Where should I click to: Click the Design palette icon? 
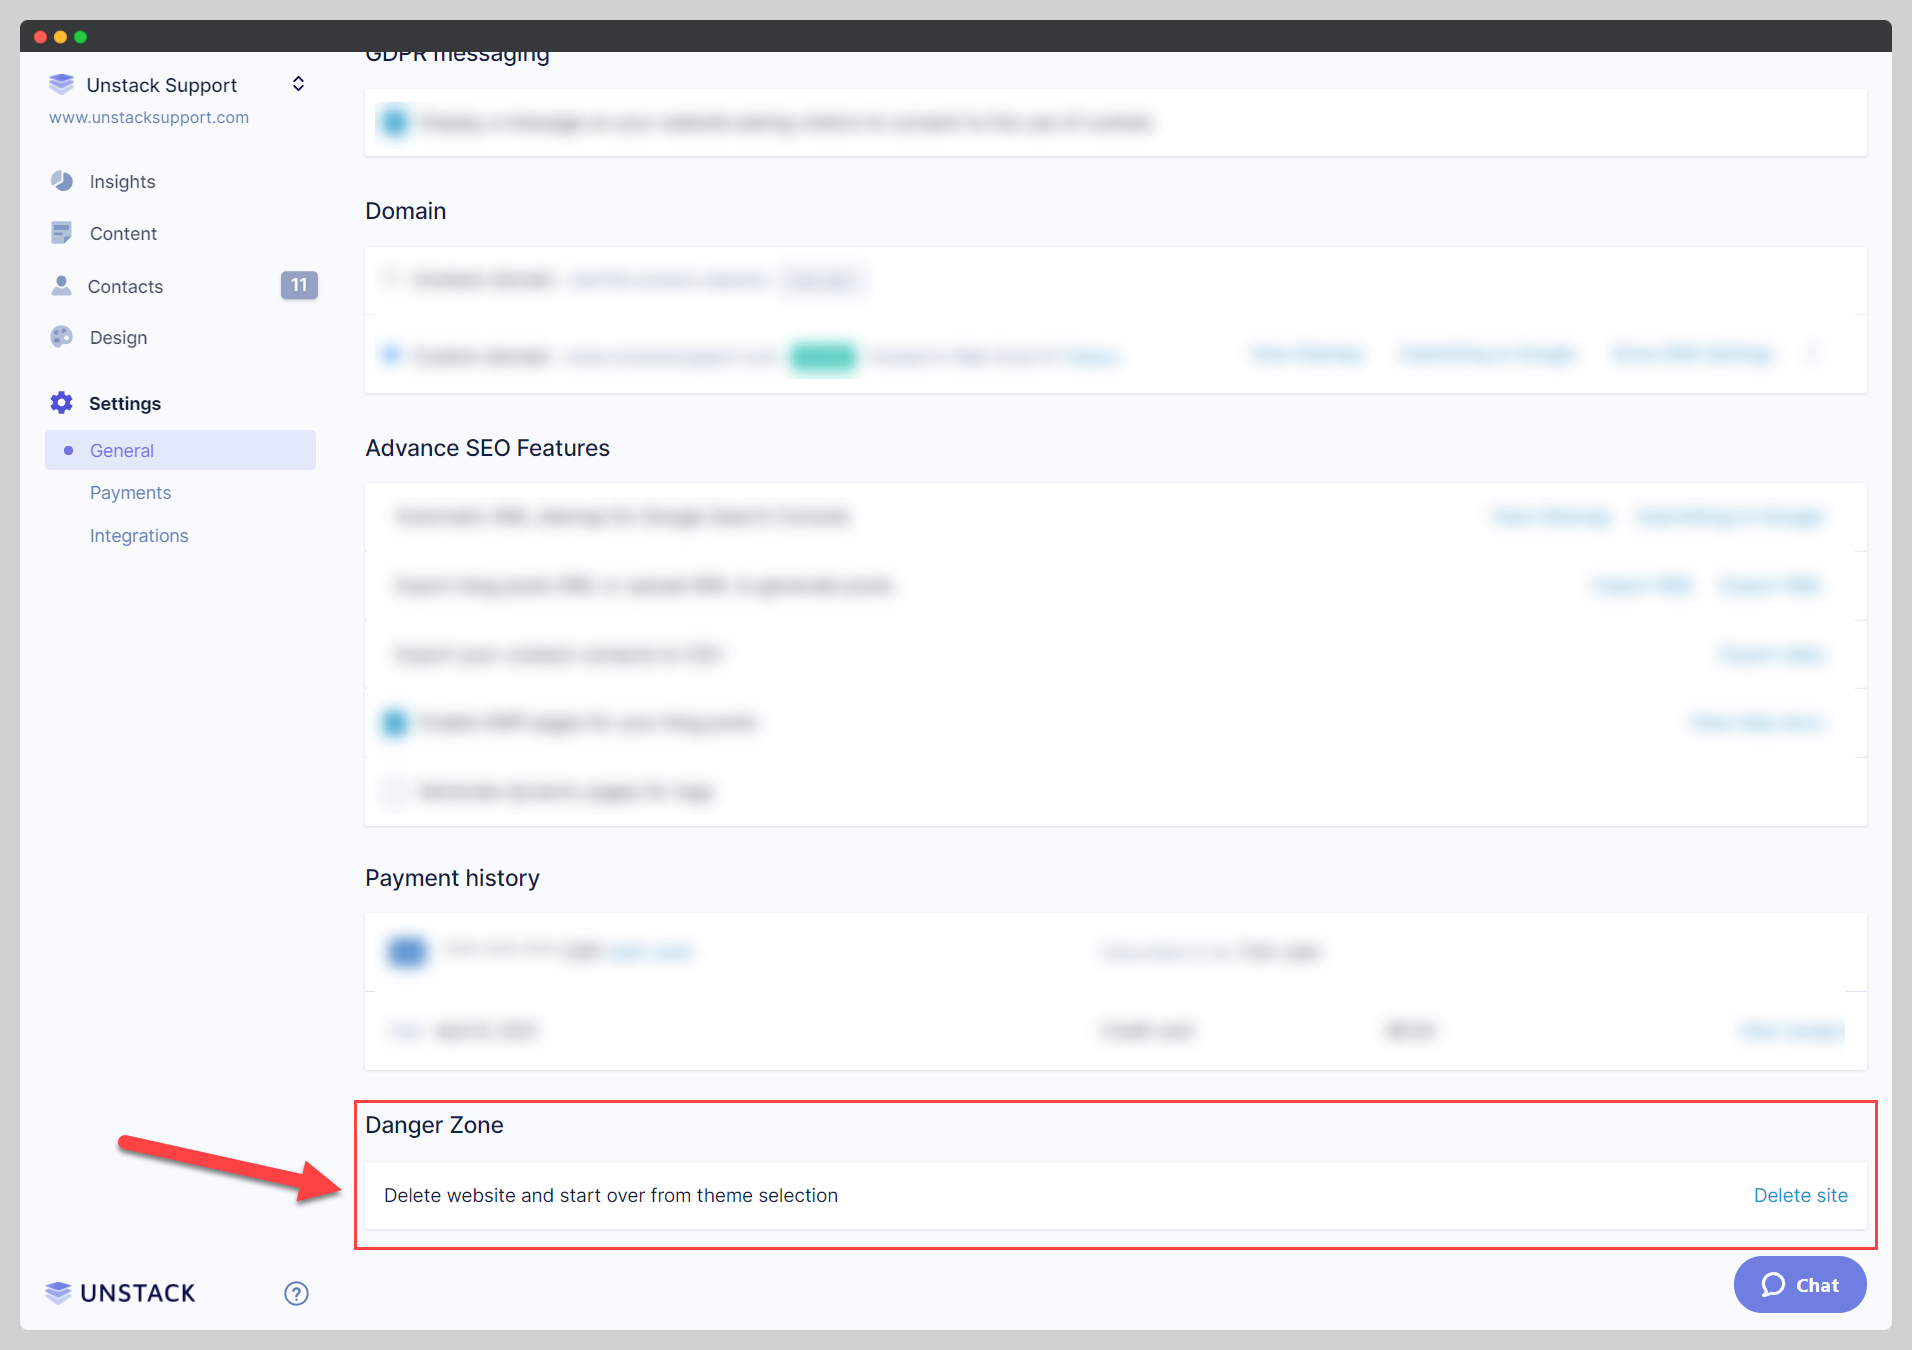tap(62, 337)
